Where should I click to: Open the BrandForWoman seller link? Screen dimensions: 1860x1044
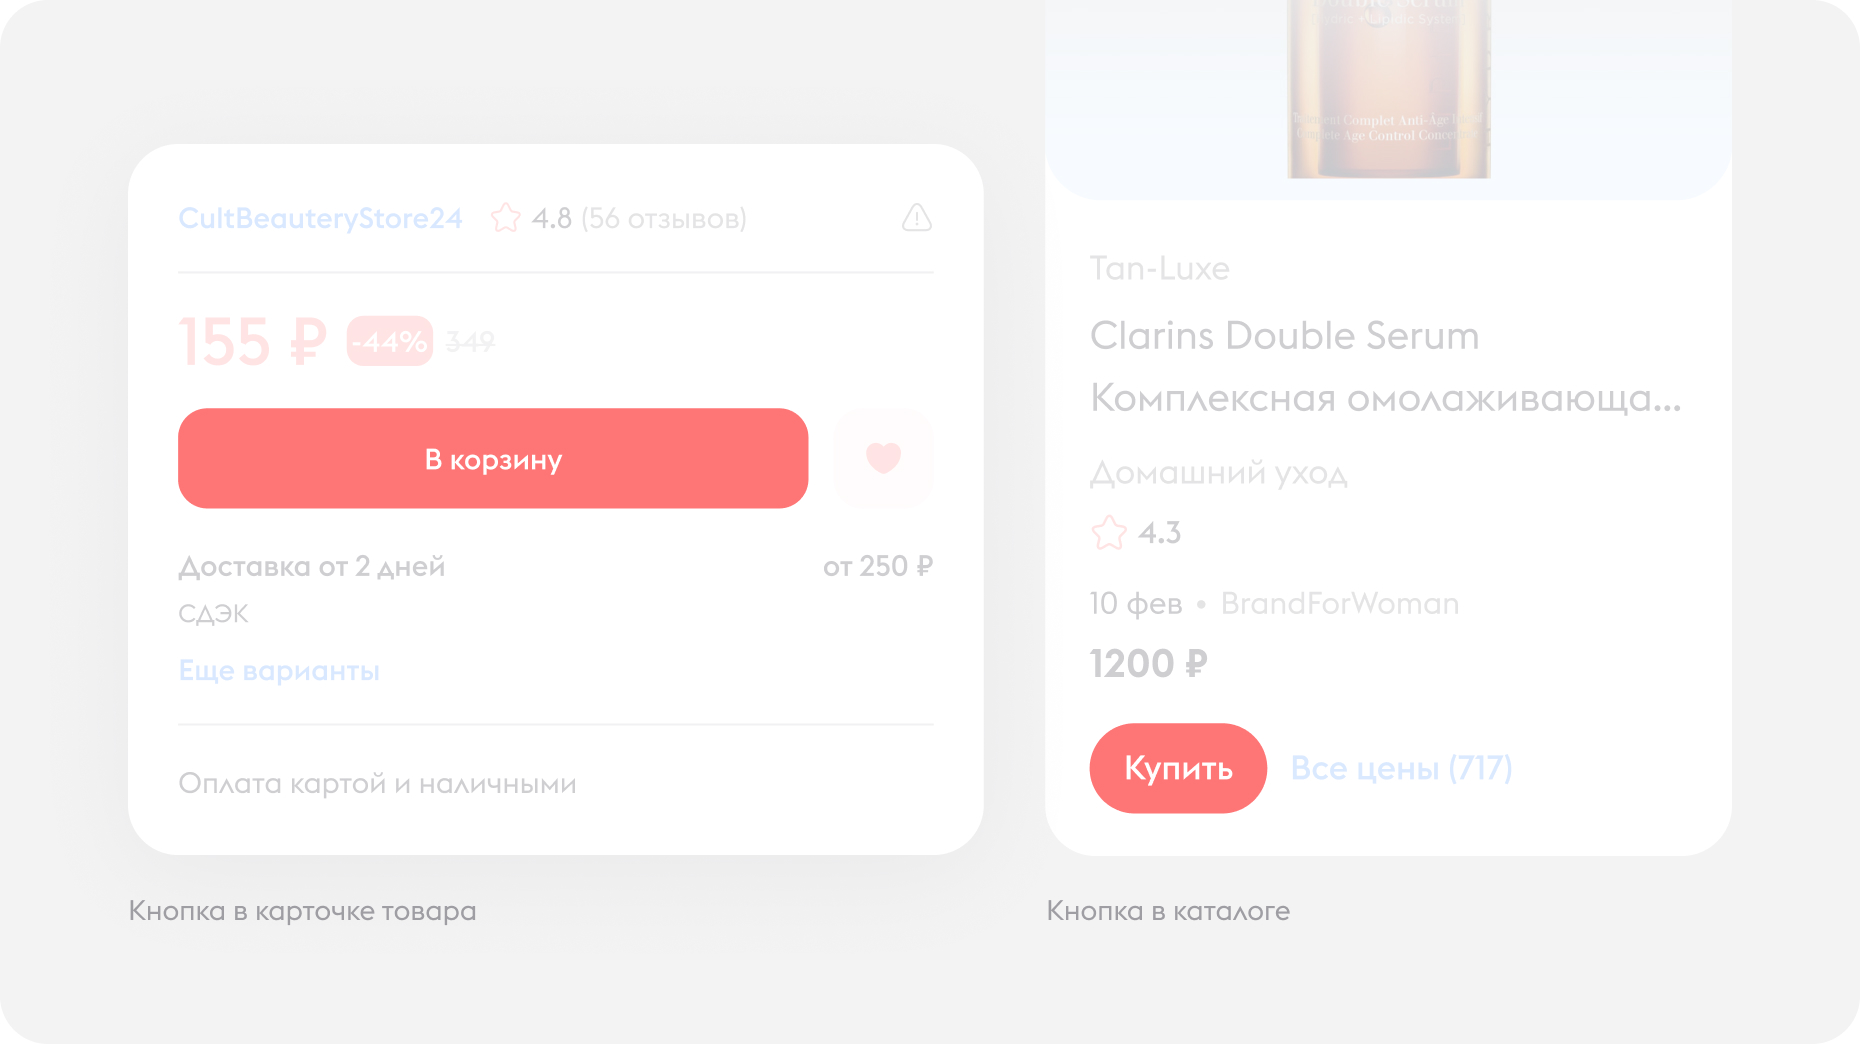pyautogui.click(x=1340, y=604)
